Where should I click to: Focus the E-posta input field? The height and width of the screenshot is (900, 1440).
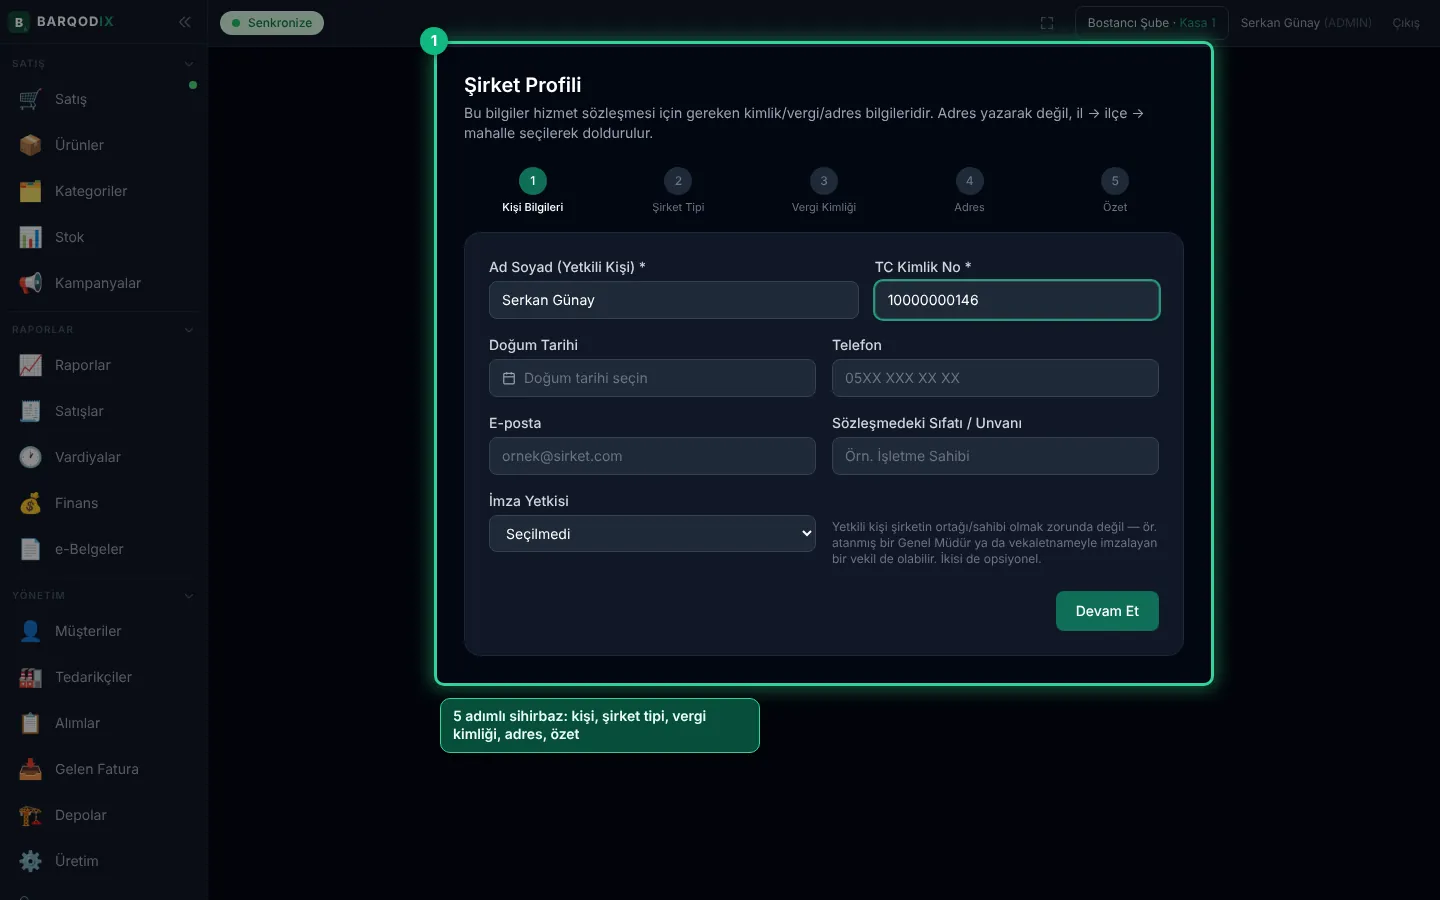coord(652,456)
